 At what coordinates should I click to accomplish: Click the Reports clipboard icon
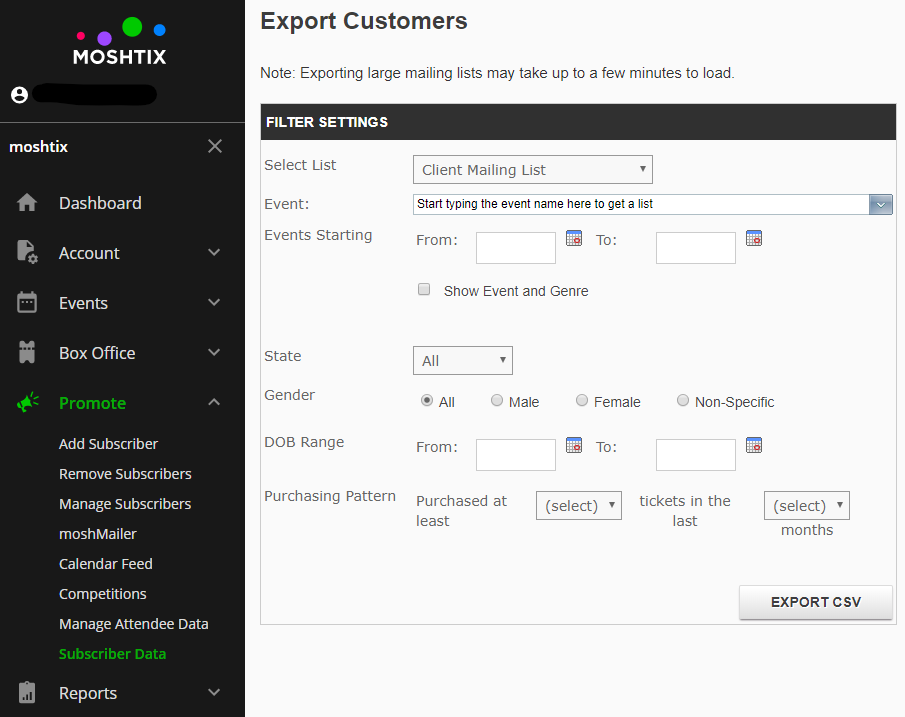[x=27, y=692]
